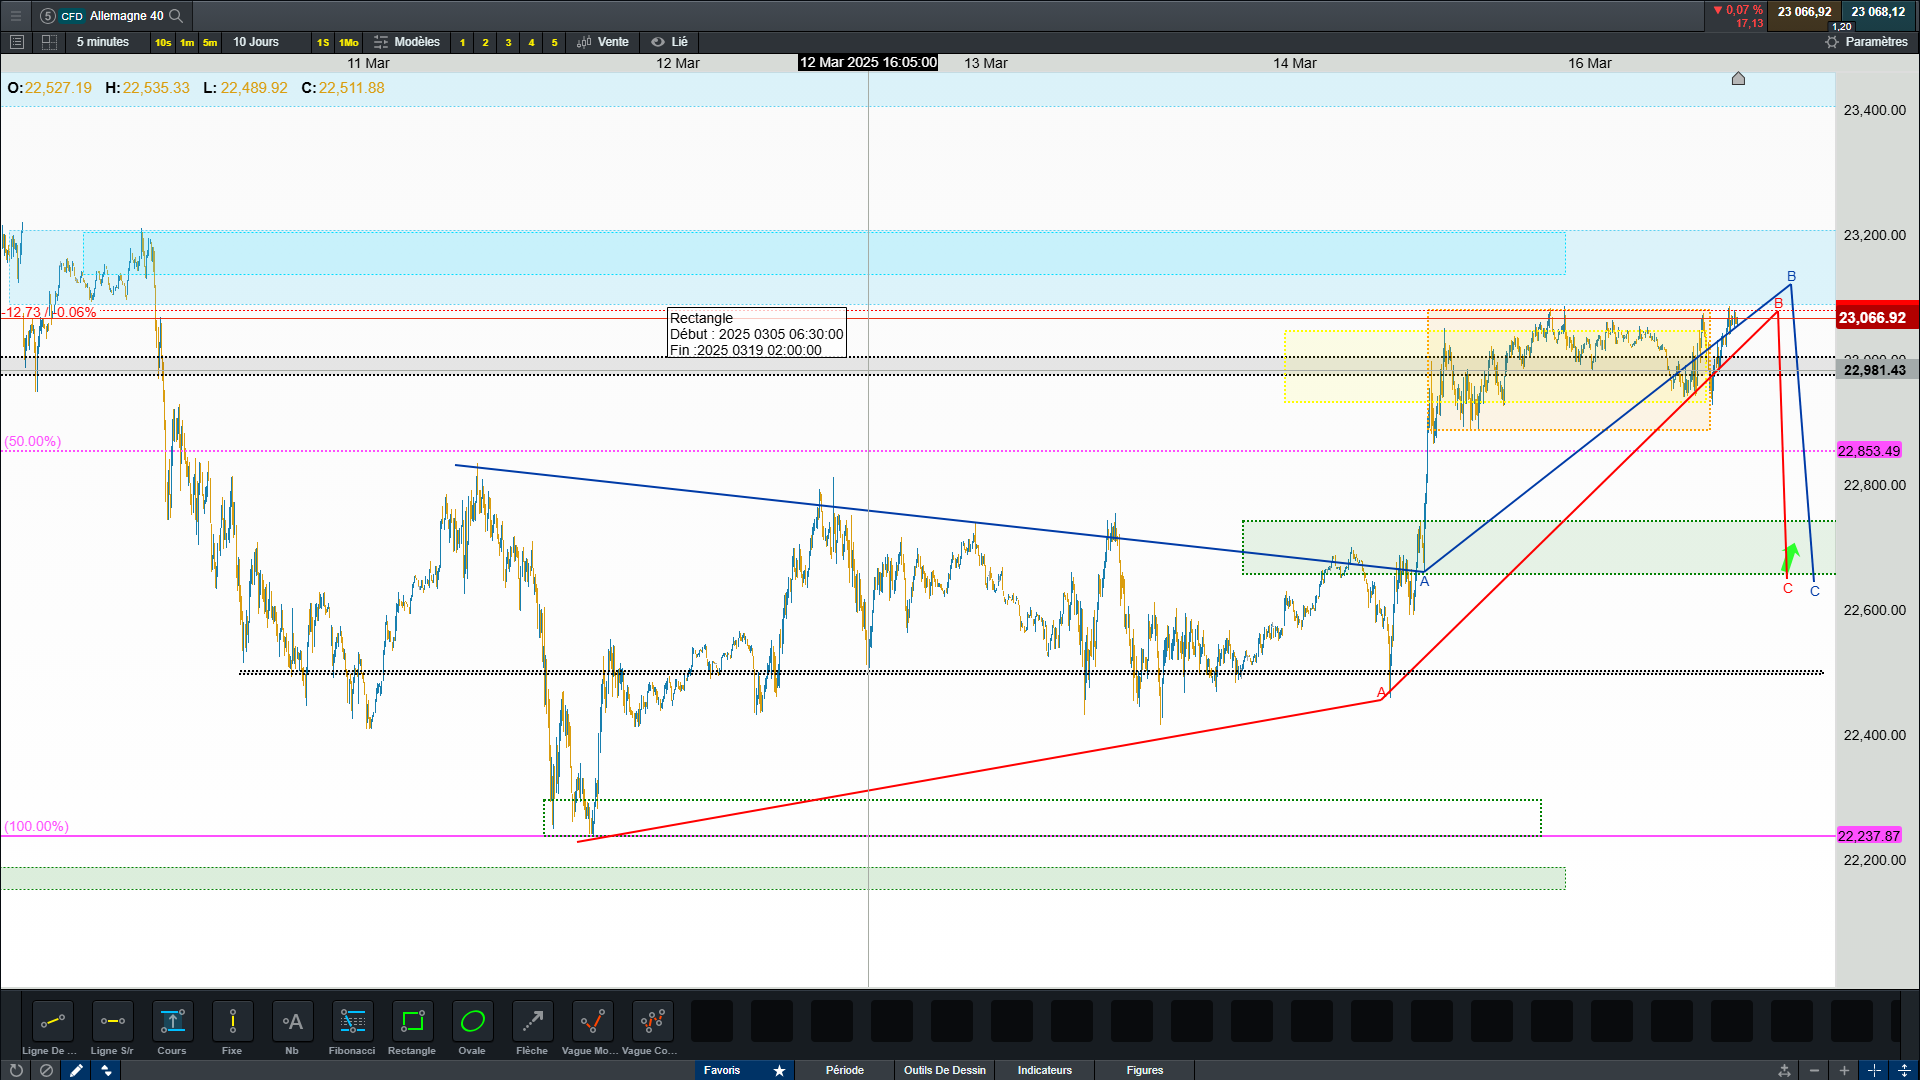Open the 5 minutes timeframe dropdown
The height and width of the screenshot is (1080, 1920).
point(103,42)
